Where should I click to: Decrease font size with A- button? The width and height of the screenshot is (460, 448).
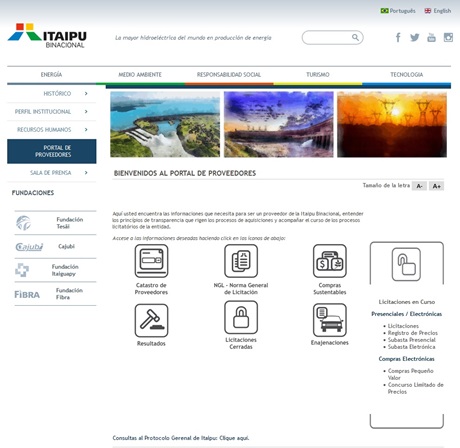point(419,186)
